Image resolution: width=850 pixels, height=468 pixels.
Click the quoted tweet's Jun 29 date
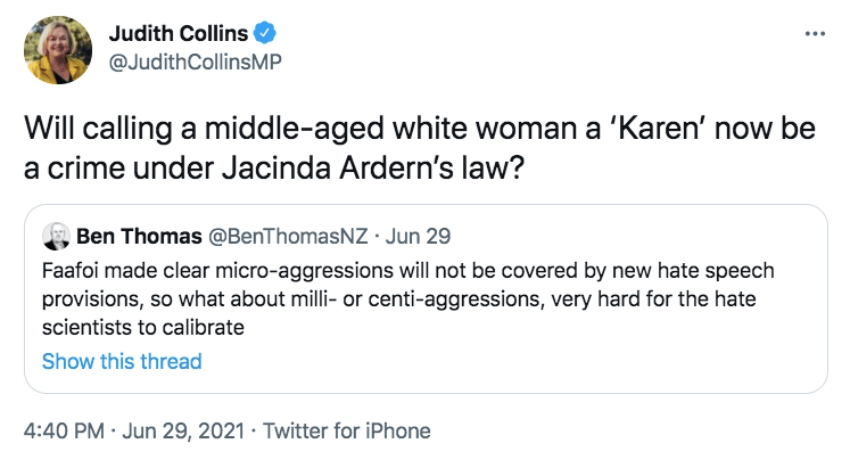[x=418, y=238]
